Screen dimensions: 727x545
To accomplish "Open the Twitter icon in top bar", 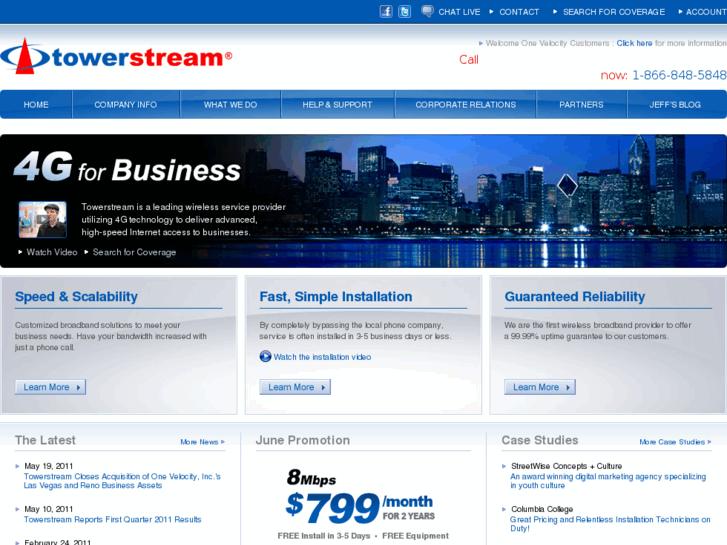I will click(404, 12).
